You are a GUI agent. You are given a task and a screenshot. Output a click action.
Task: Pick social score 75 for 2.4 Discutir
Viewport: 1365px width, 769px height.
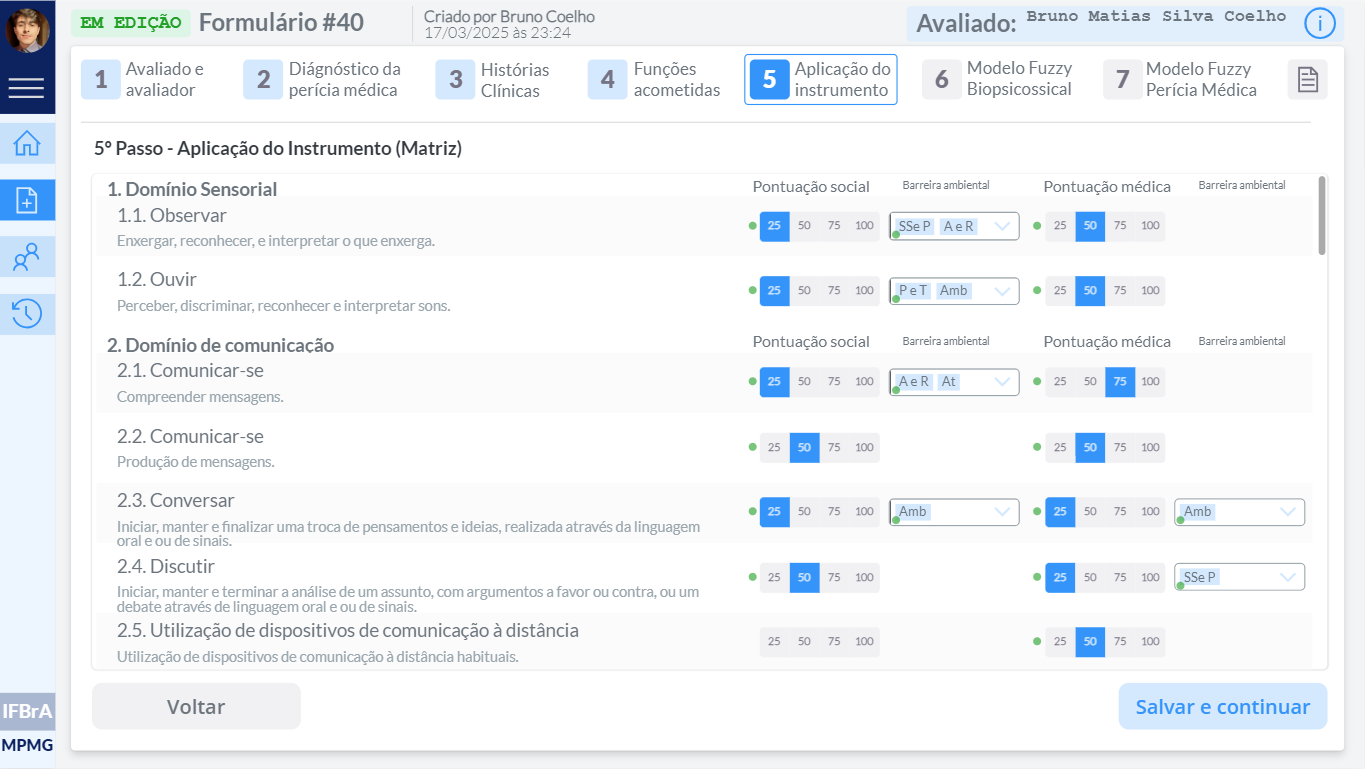pyautogui.click(x=834, y=577)
